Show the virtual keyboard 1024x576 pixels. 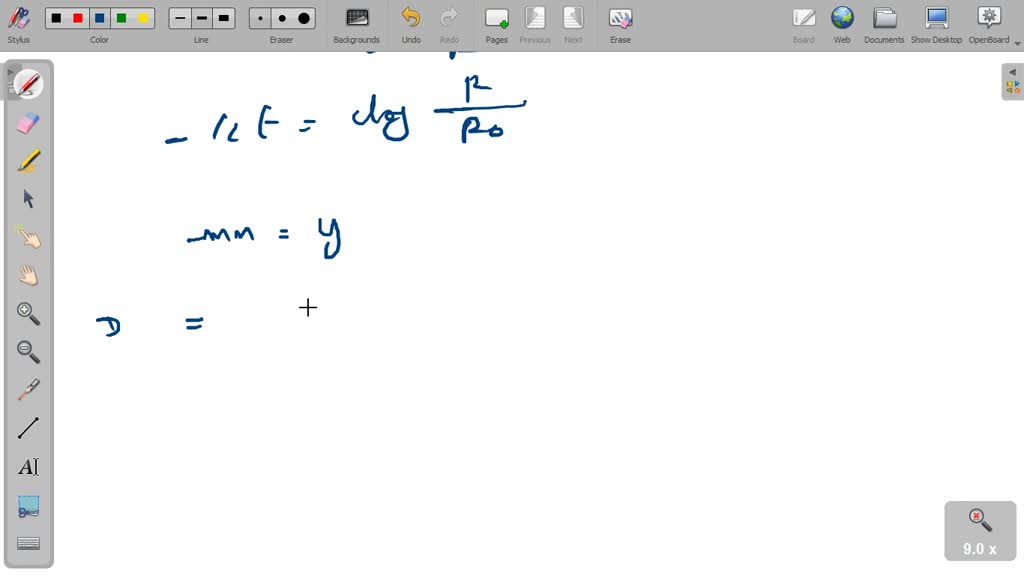pyautogui.click(x=28, y=543)
